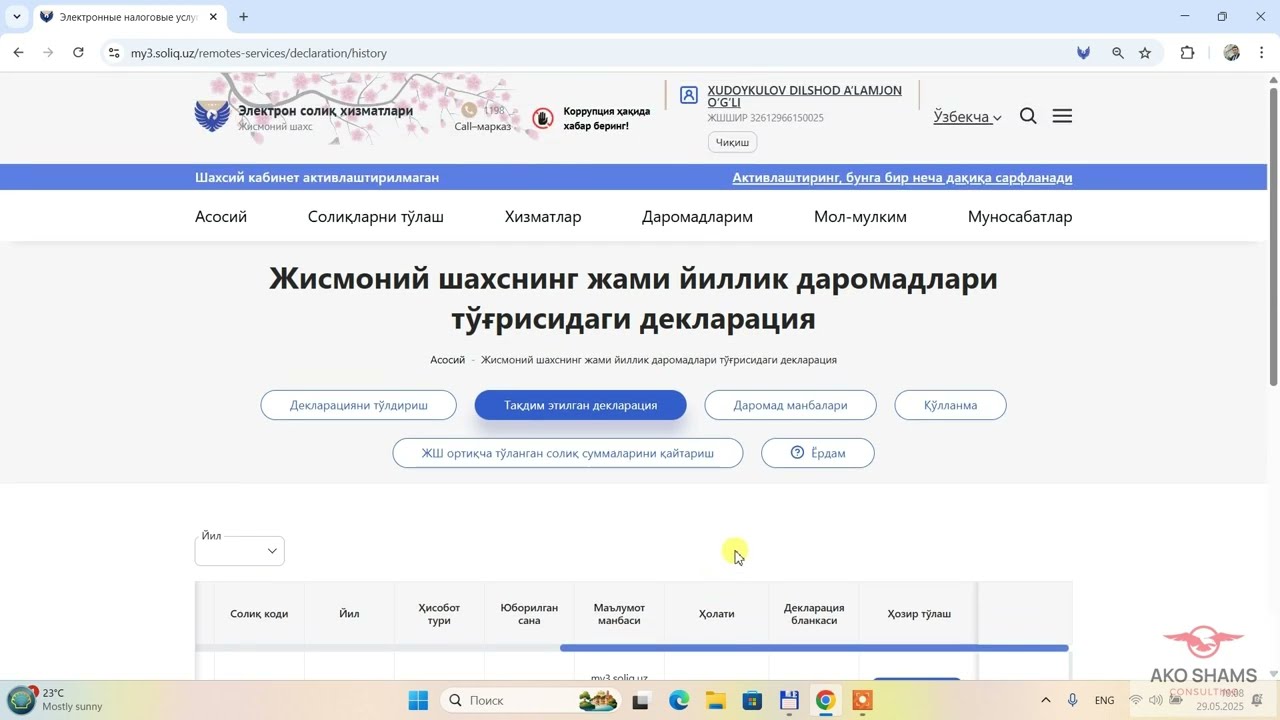
Task: Open Microsoft Store from taskbar
Action: 752,701
